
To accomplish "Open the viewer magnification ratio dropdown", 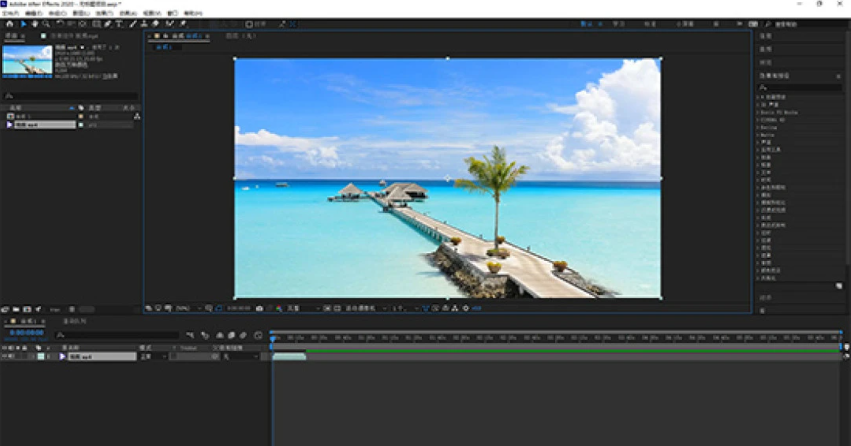I will [x=187, y=308].
